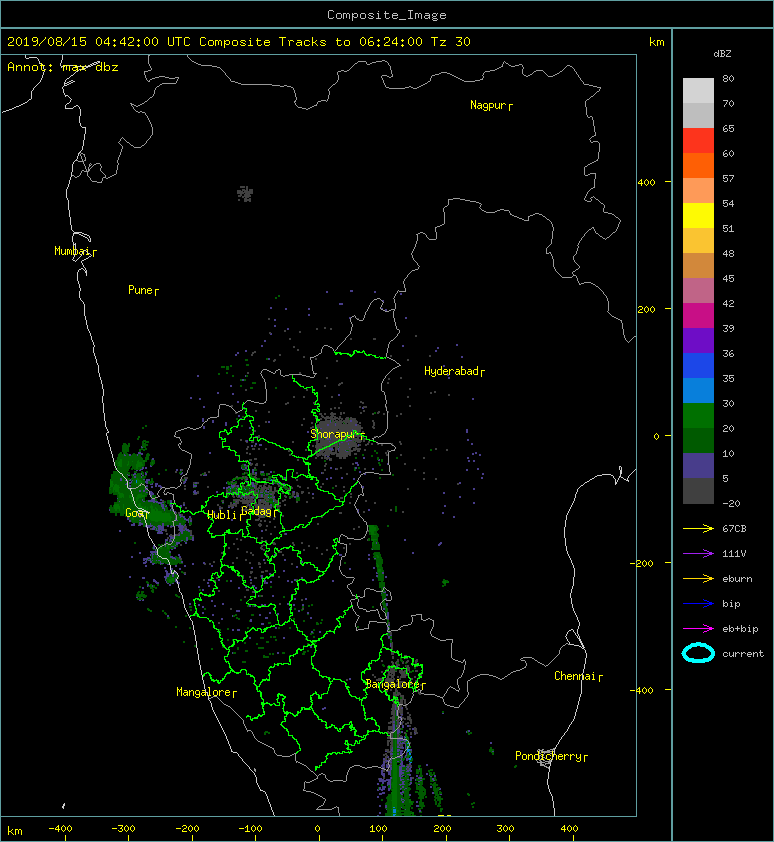
Task: Click the 2019/08/15 04:42:00 UTC timestamp
Action: [99, 42]
